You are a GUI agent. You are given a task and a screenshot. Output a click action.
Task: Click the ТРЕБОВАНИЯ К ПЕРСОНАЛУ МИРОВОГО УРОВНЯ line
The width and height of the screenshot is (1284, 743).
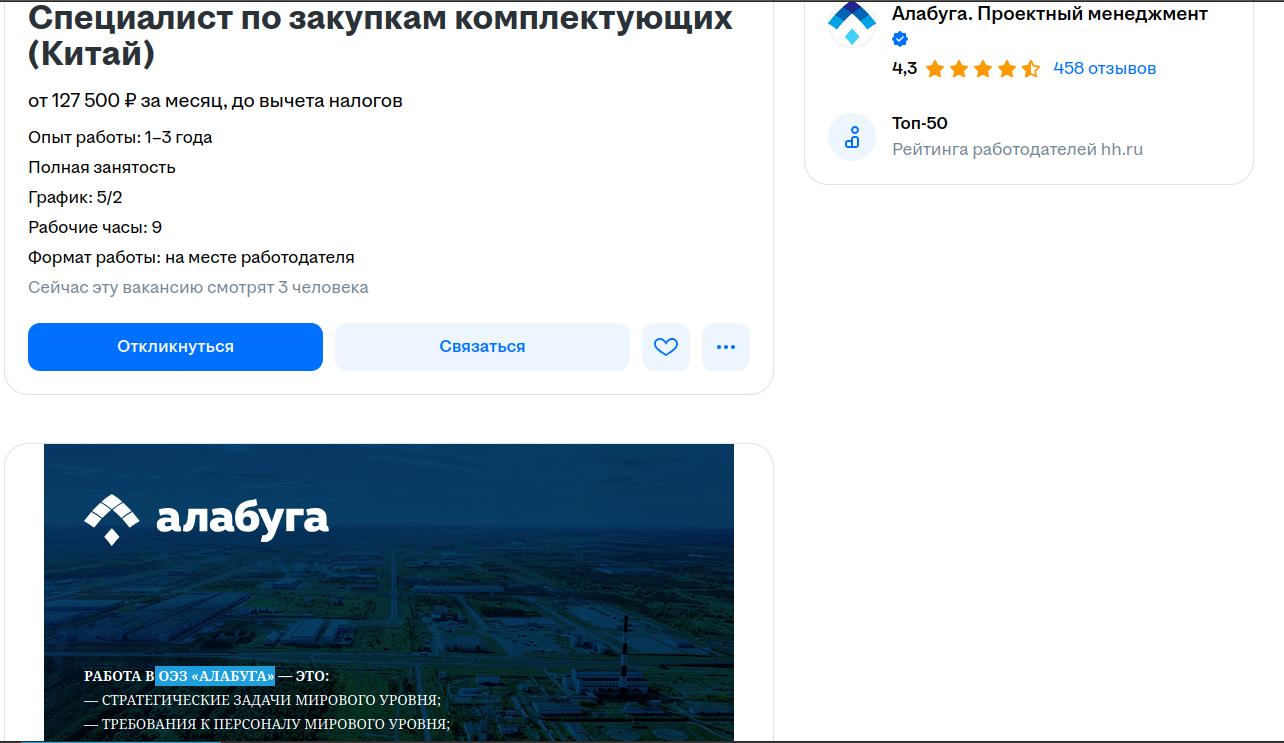tap(267, 724)
